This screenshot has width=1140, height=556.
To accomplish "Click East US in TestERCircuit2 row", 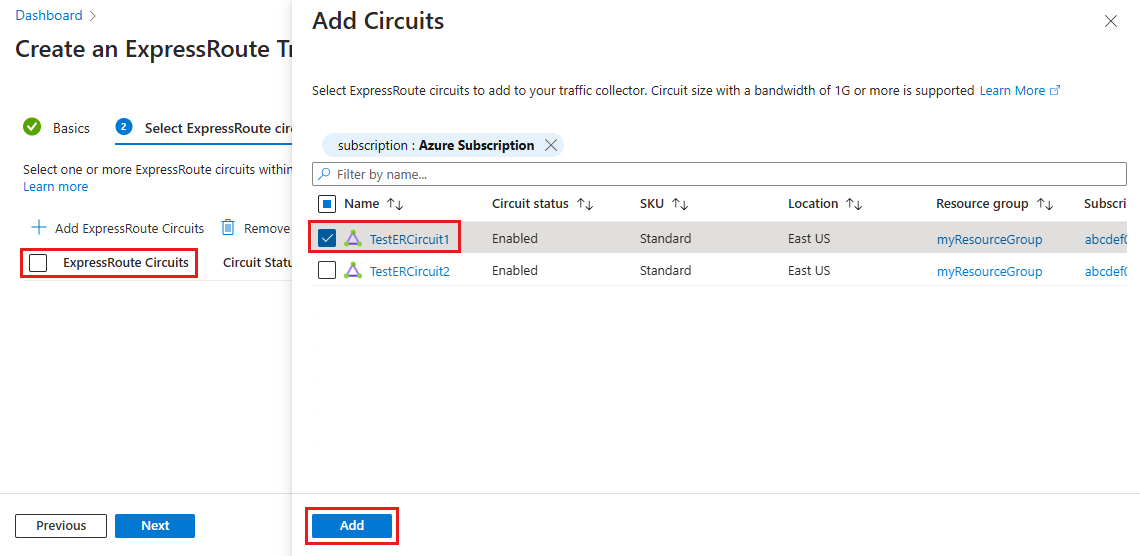I will click(809, 270).
